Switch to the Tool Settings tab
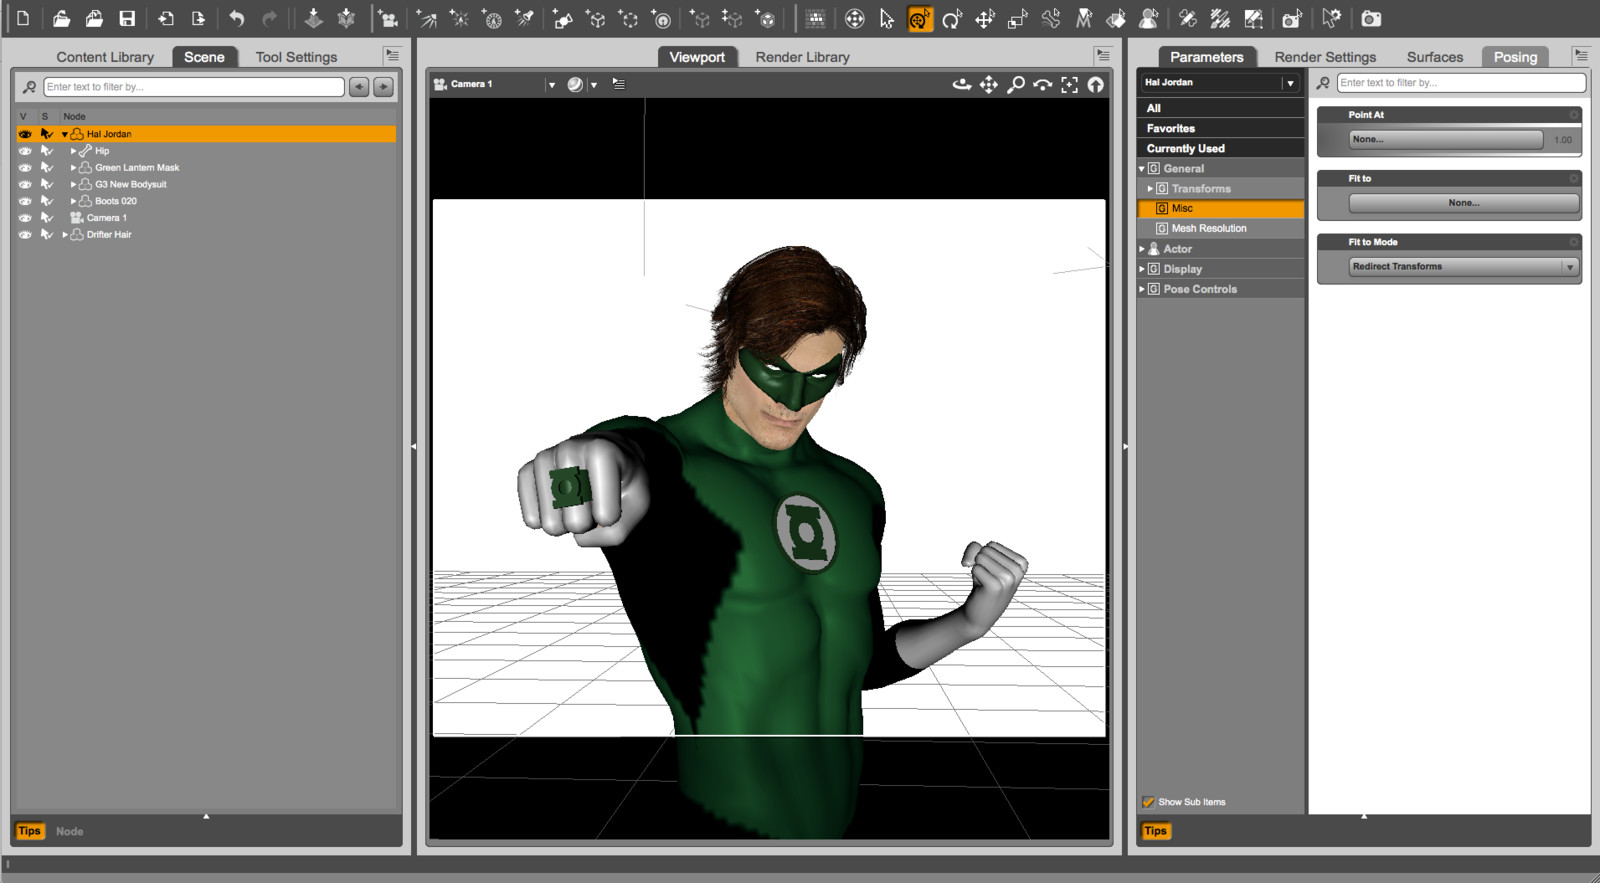Image resolution: width=1600 pixels, height=883 pixels. point(296,57)
